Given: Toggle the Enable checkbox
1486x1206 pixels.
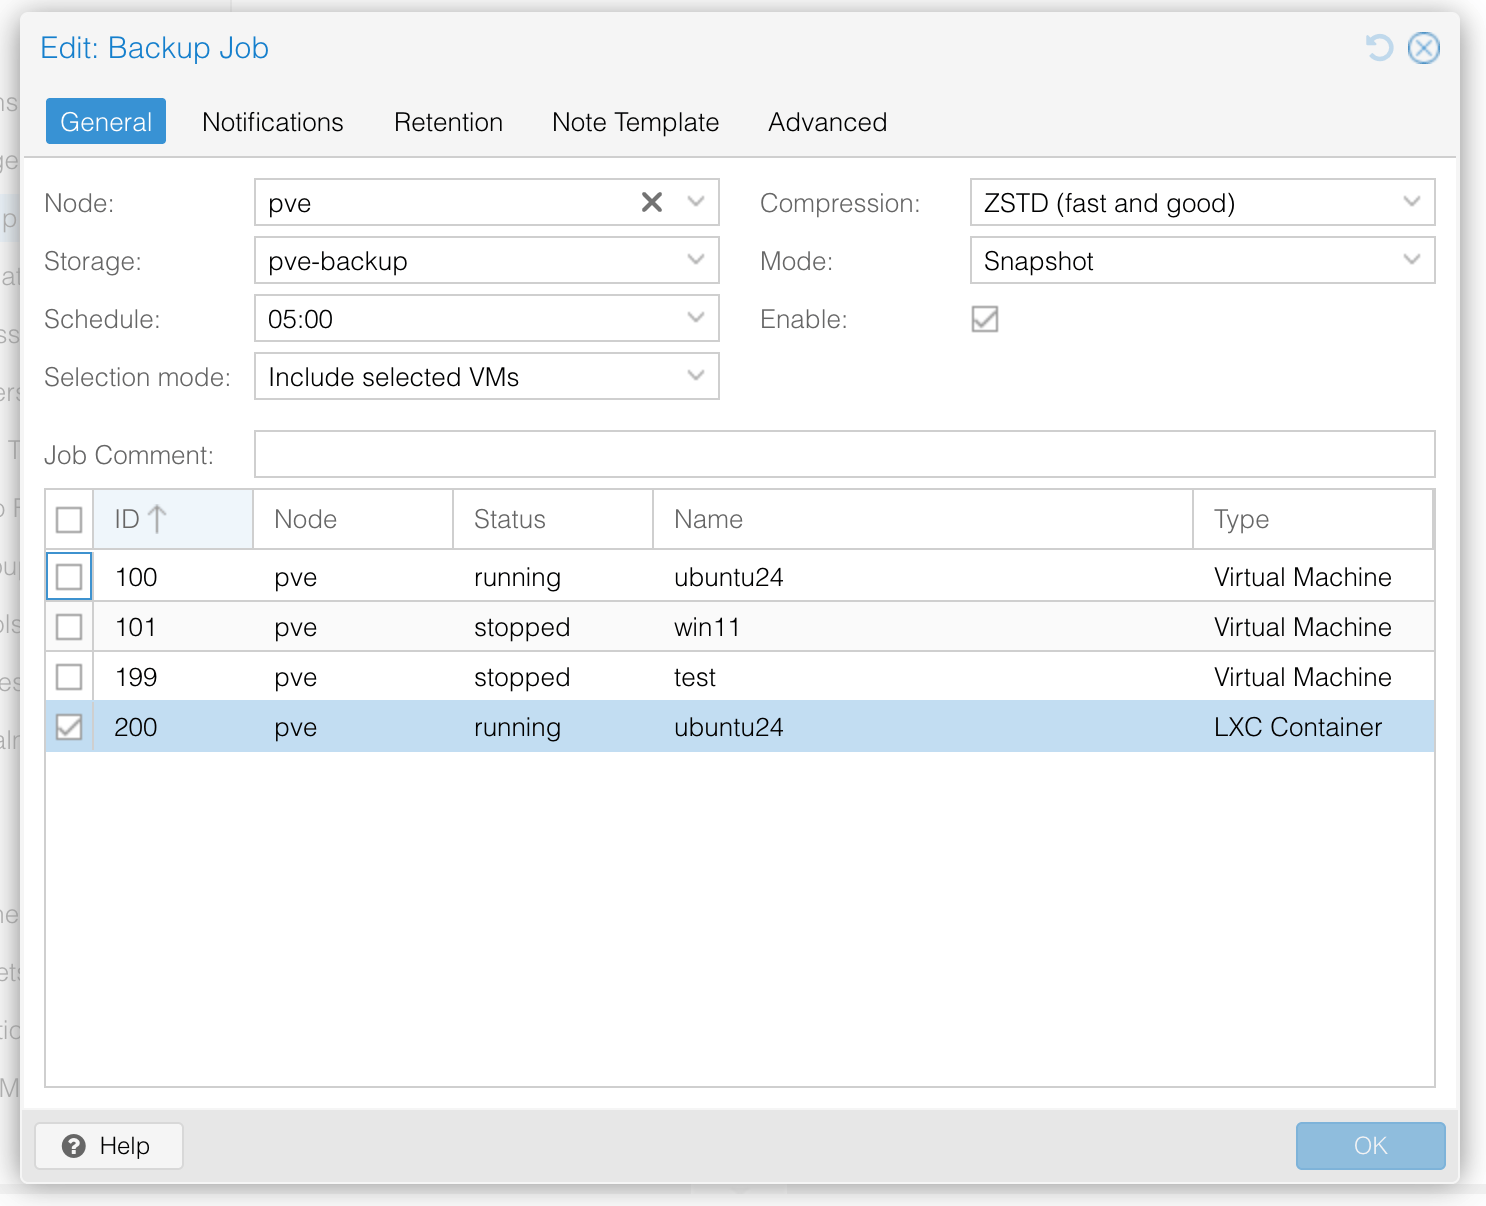Looking at the screenshot, I should click(985, 319).
